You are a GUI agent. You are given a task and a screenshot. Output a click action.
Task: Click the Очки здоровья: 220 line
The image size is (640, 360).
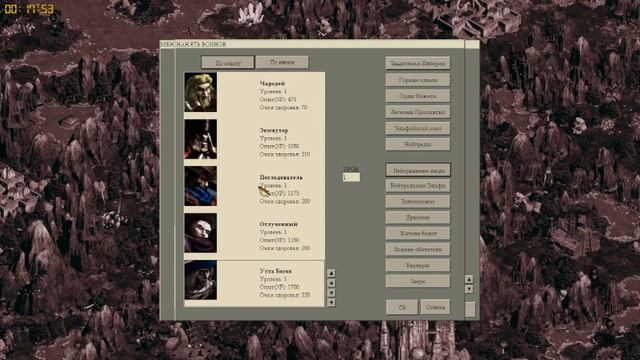tap(285, 295)
